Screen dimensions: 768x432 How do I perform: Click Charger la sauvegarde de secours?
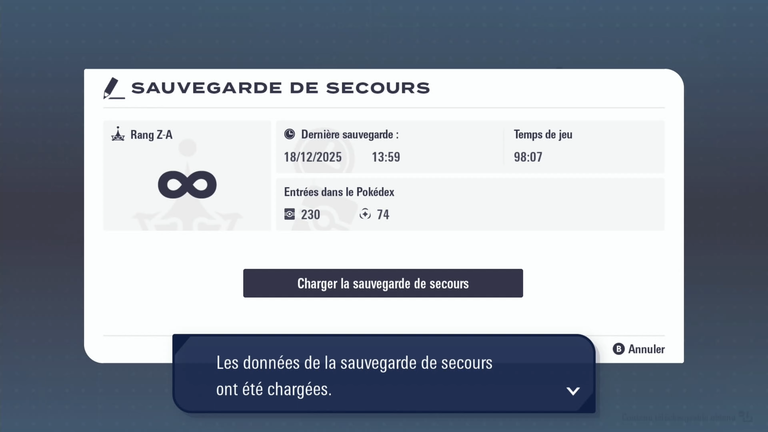point(383,283)
